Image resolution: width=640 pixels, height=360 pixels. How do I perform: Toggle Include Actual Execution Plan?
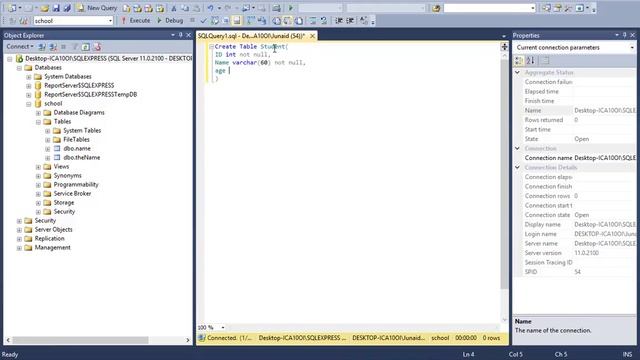[x=251, y=20]
